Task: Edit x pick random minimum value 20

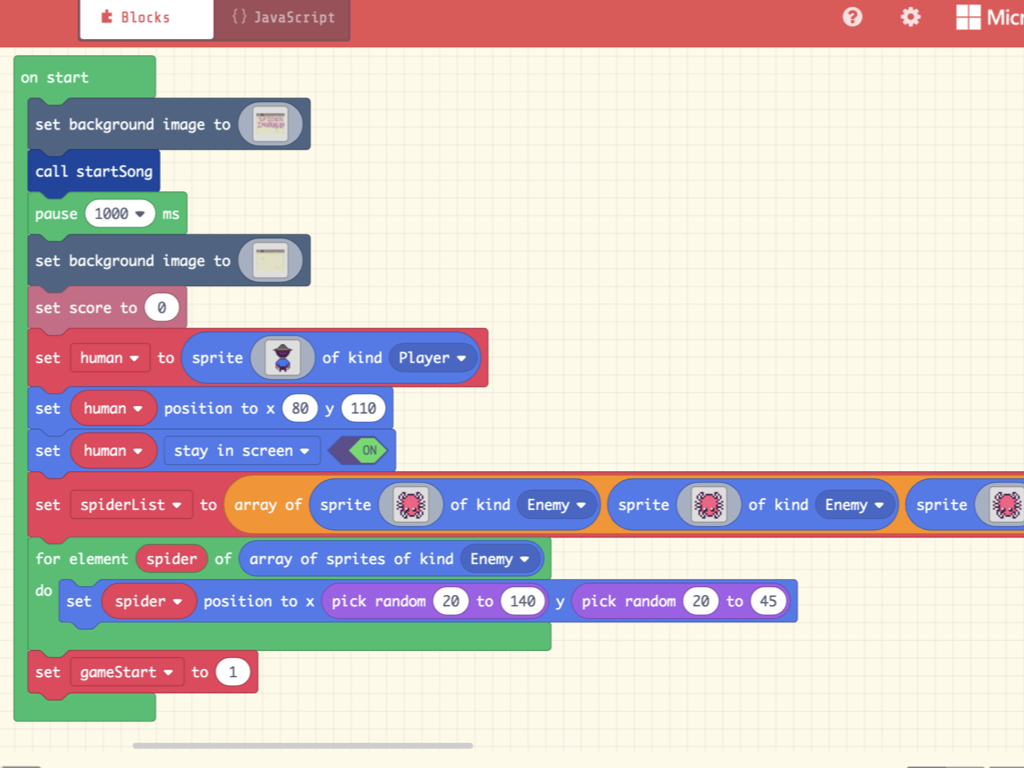Action: click(x=451, y=601)
